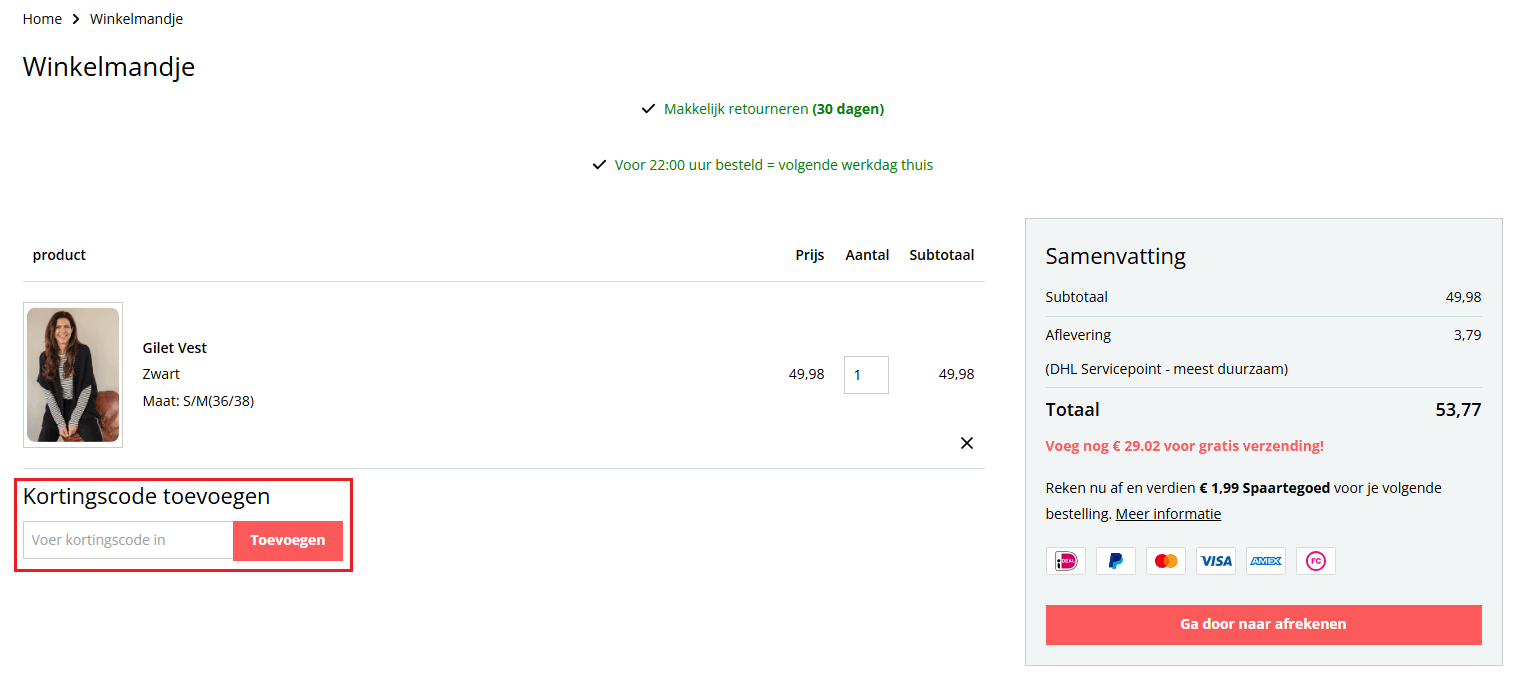
Task: Focus the kortingscode input field
Action: tap(128, 540)
